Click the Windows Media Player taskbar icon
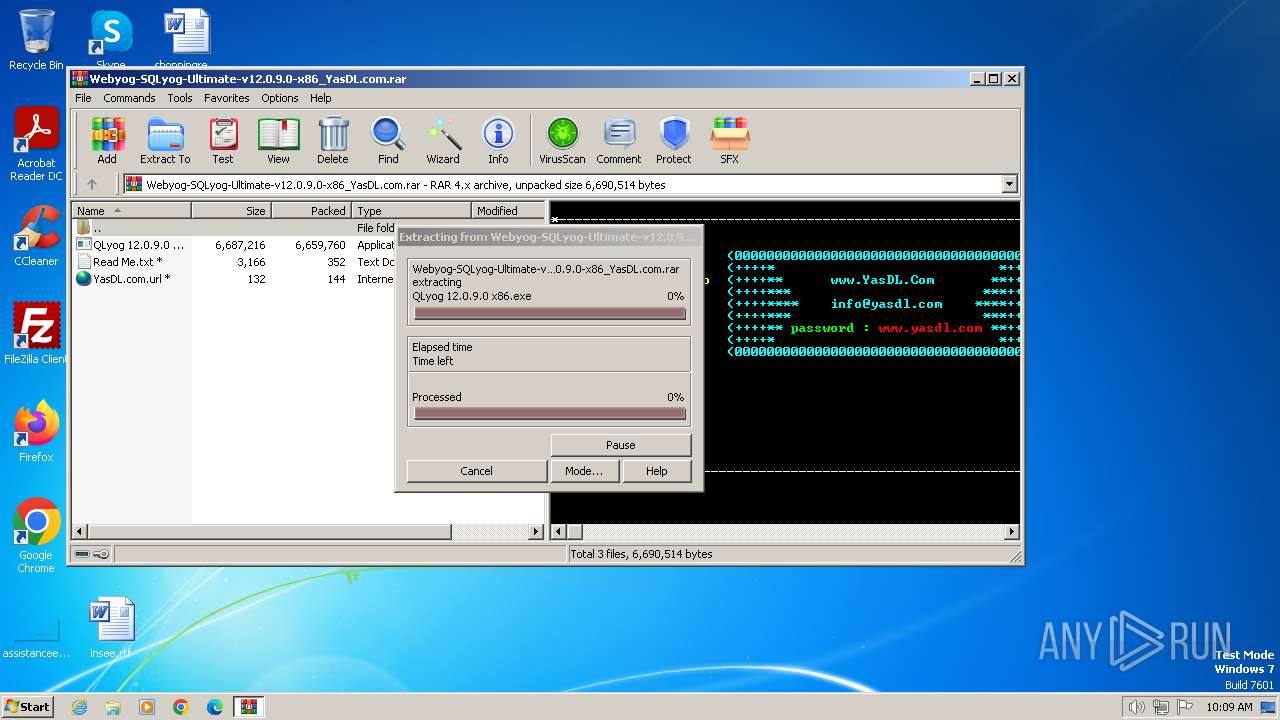This screenshot has height=720, width=1280. pyautogui.click(x=147, y=707)
